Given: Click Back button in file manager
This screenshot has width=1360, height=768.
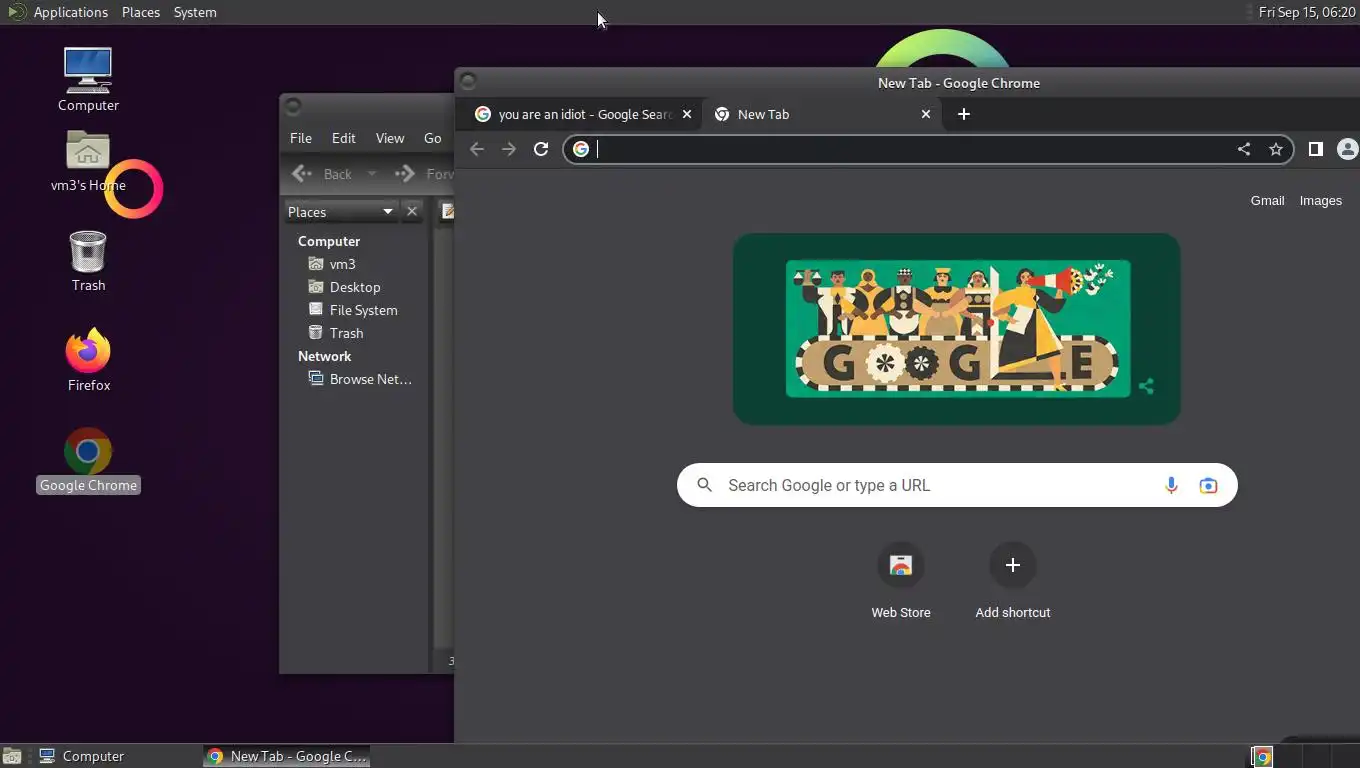Looking at the screenshot, I should (x=322, y=174).
